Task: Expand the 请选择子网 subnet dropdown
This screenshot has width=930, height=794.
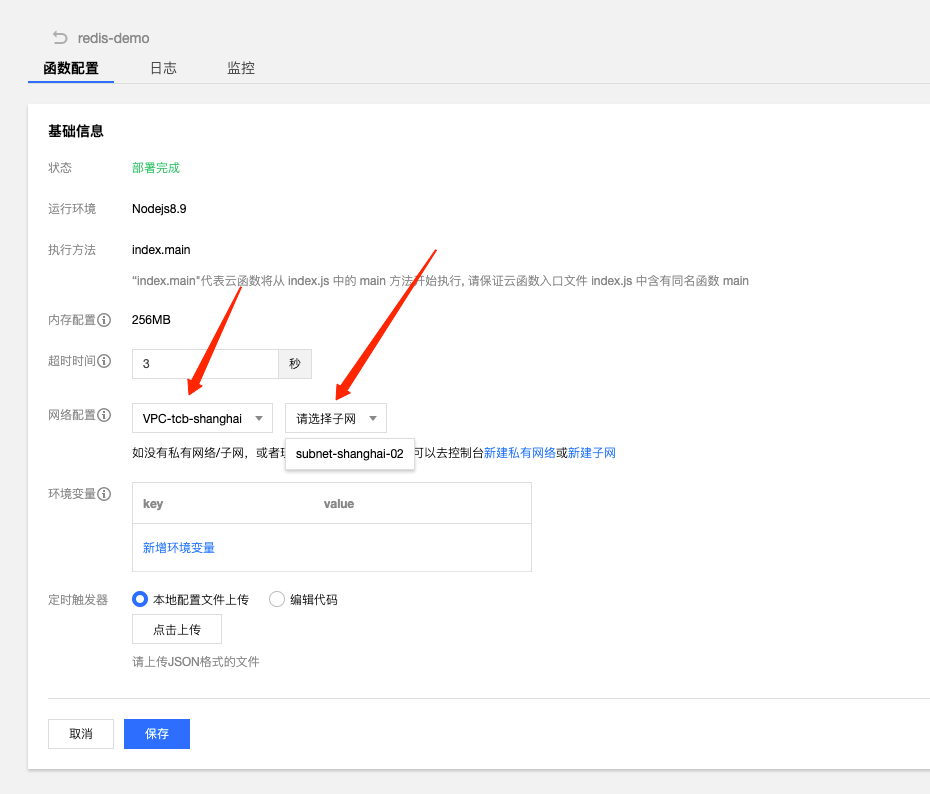Action: [335, 418]
